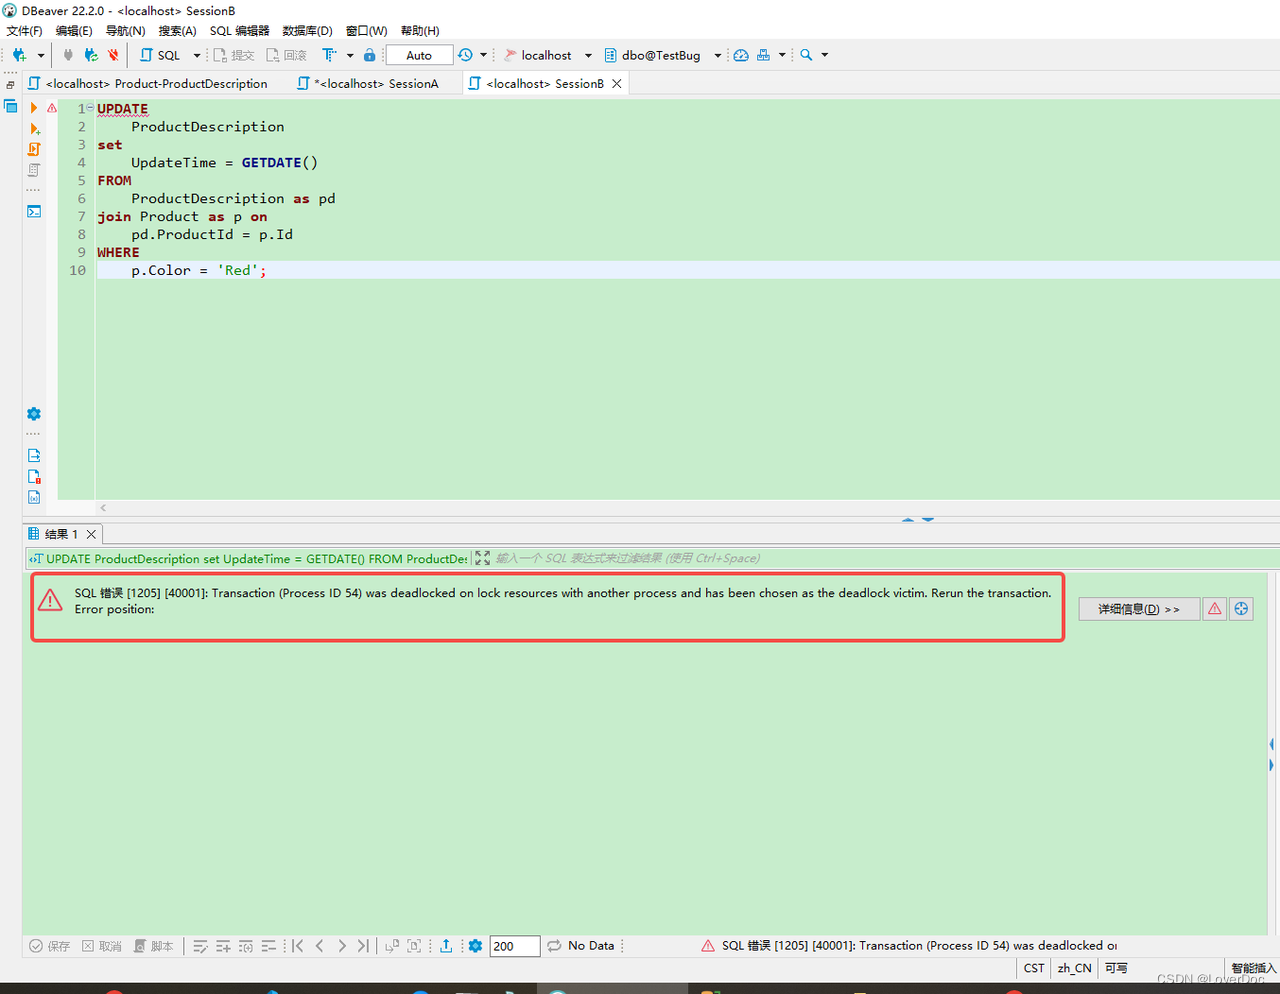Click the red warning icon beside details button
This screenshot has width=1280, height=994.
click(1215, 609)
